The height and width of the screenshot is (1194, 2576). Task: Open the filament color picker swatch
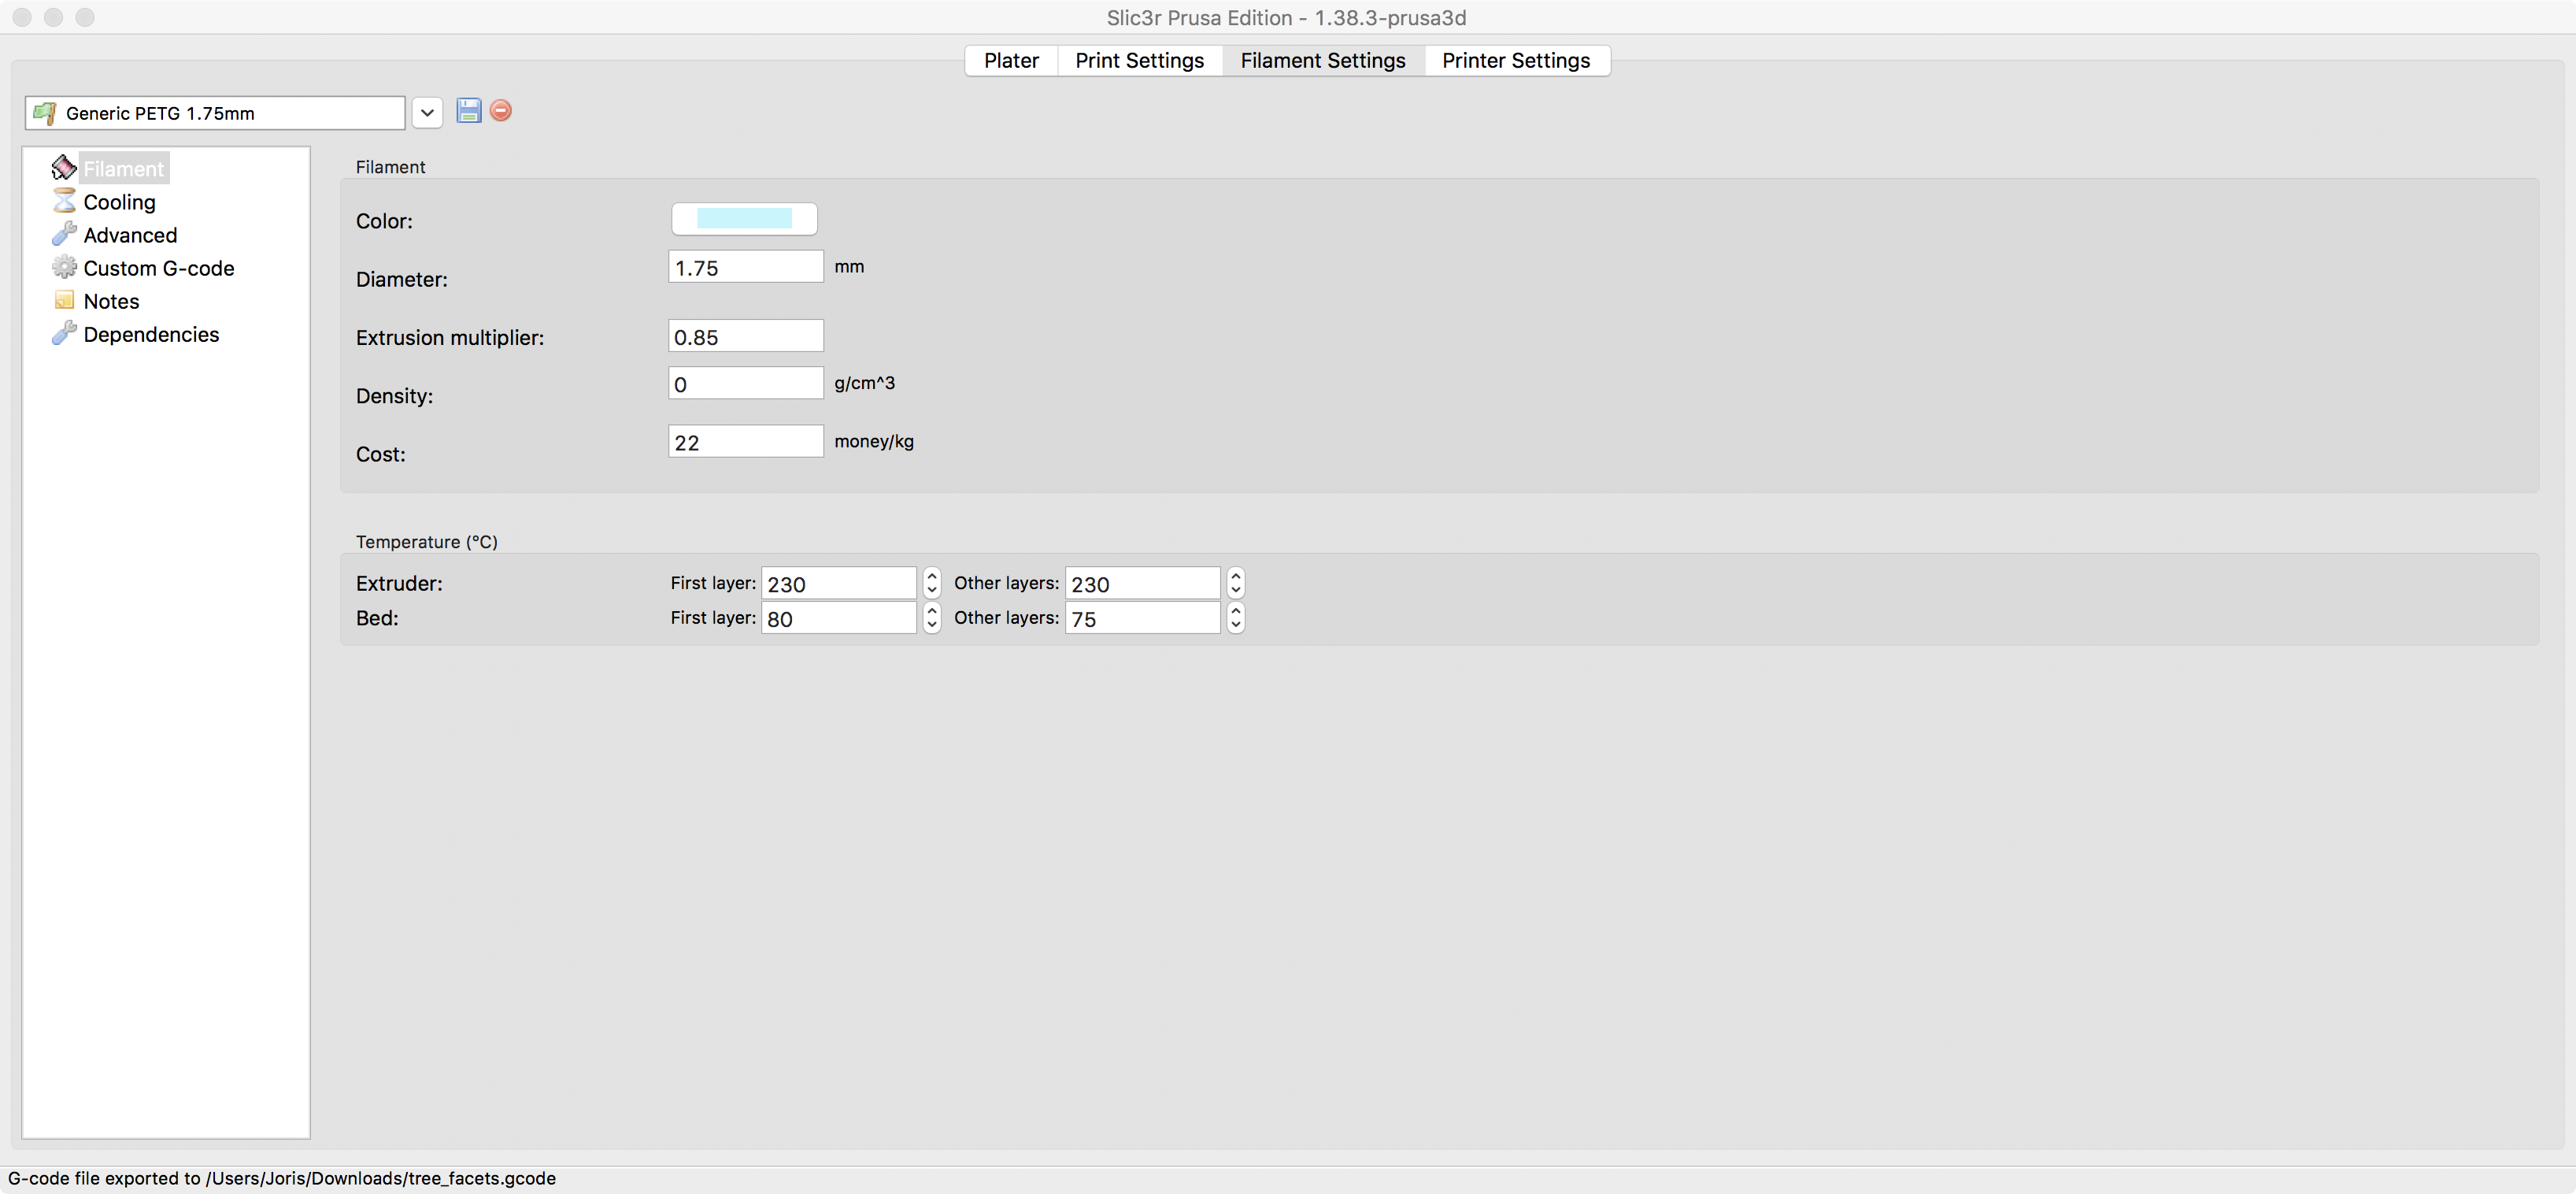pyautogui.click(x=744, y=218)
